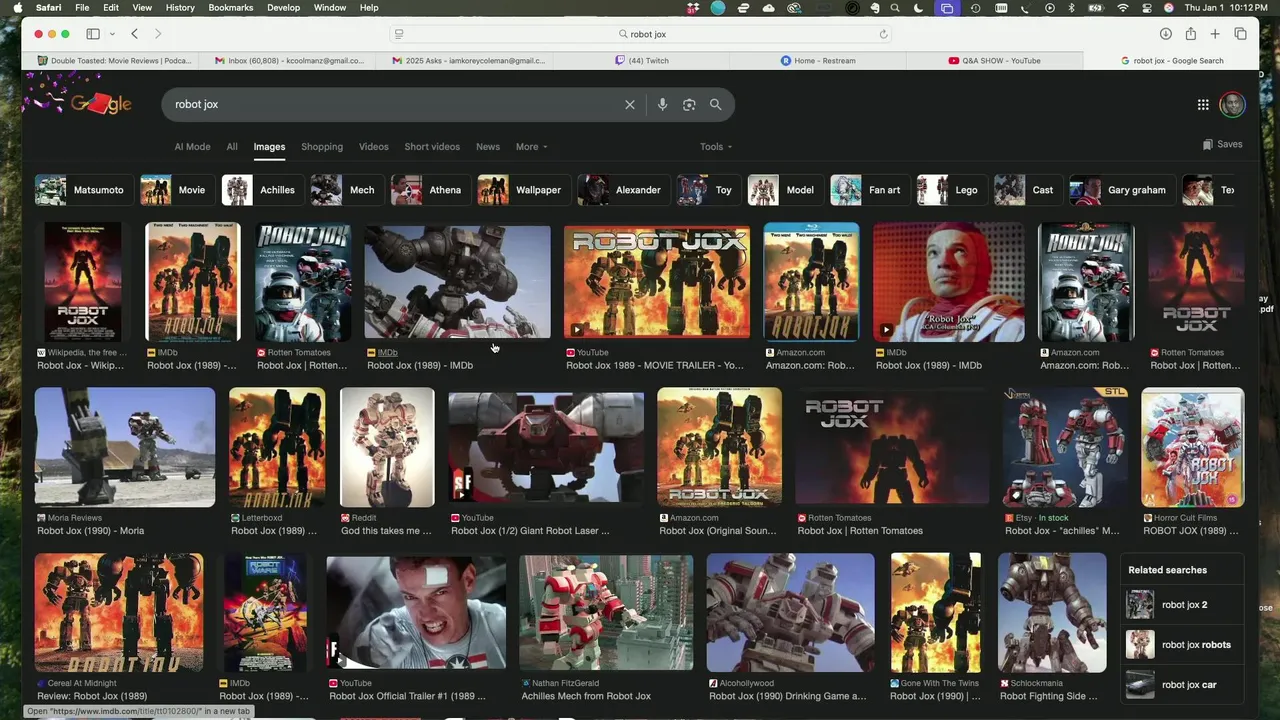Open related search robot jox car
This screenshot has width=1280, height=720.
click(x=1184, y=685)
